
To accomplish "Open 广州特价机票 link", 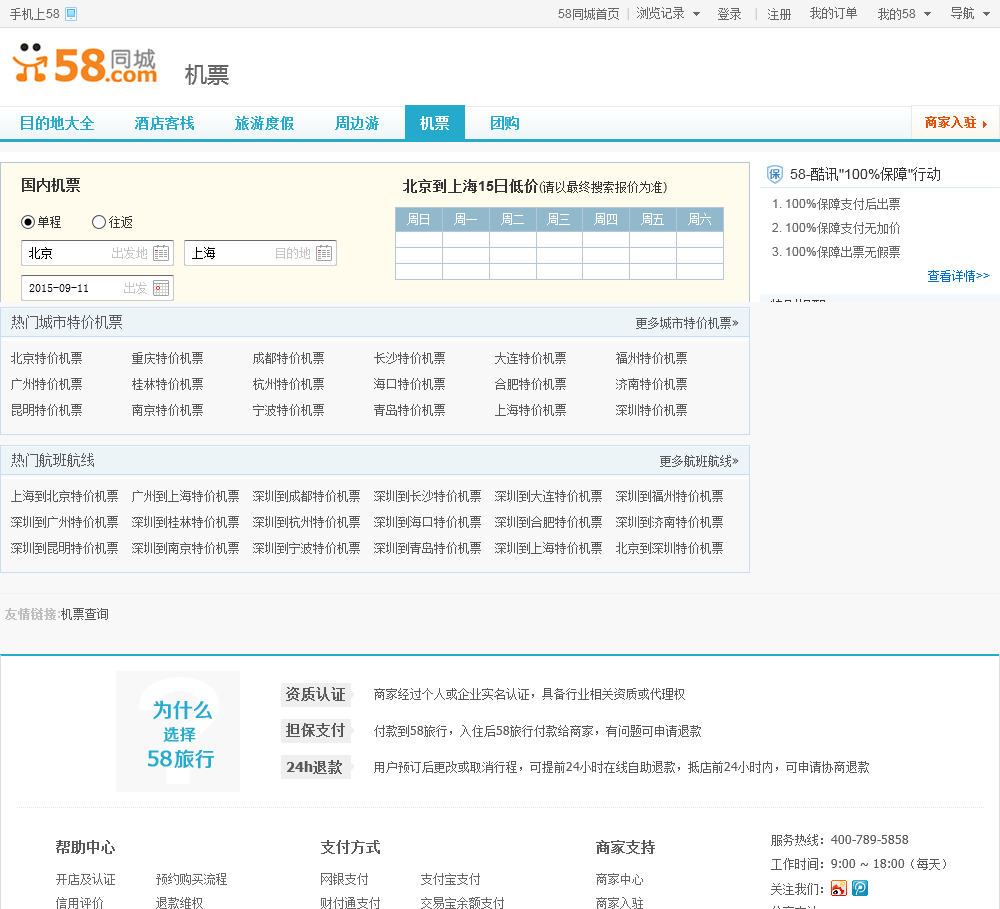I will tap(47, 385).
